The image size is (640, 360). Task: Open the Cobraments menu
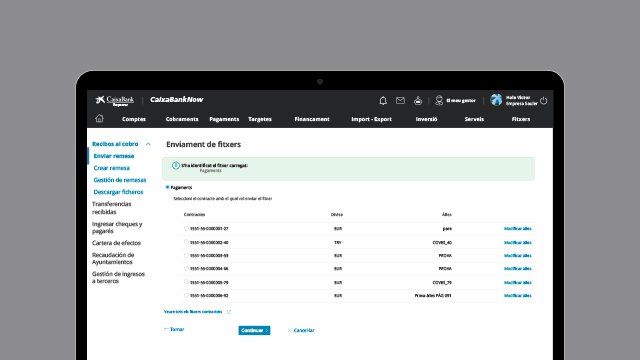[x=182, y=119]
